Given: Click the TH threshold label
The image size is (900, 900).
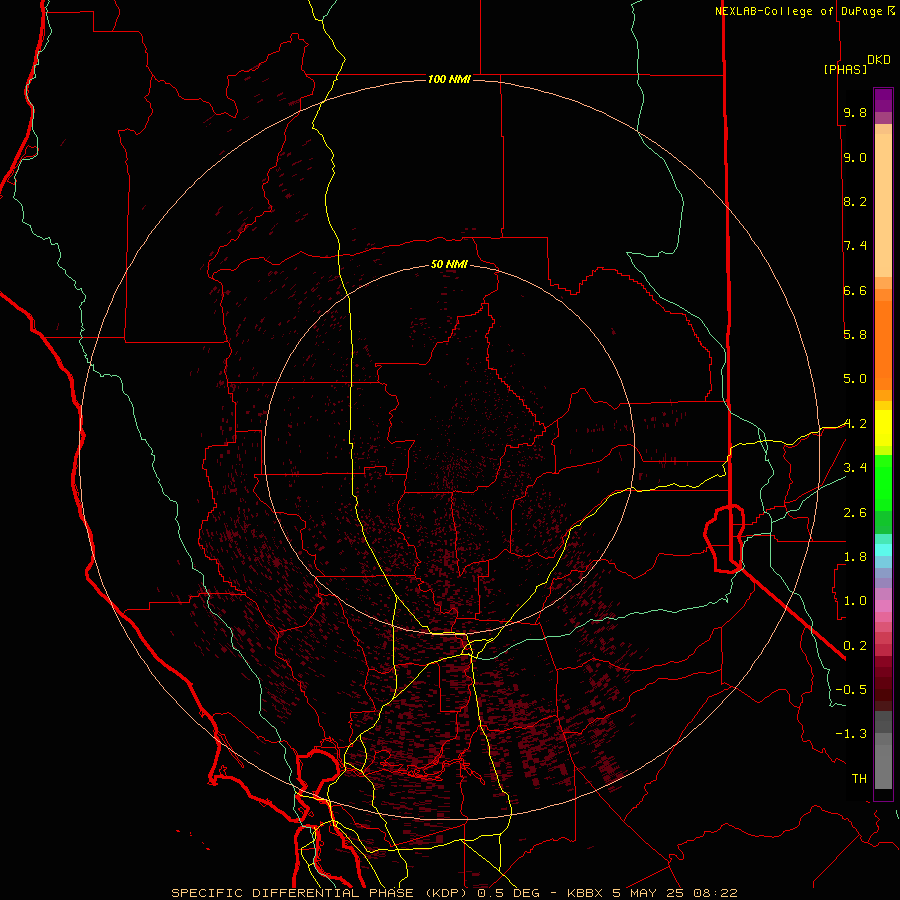Looking at the screenshot, I should pyautogui.click(x=859, y=778).
